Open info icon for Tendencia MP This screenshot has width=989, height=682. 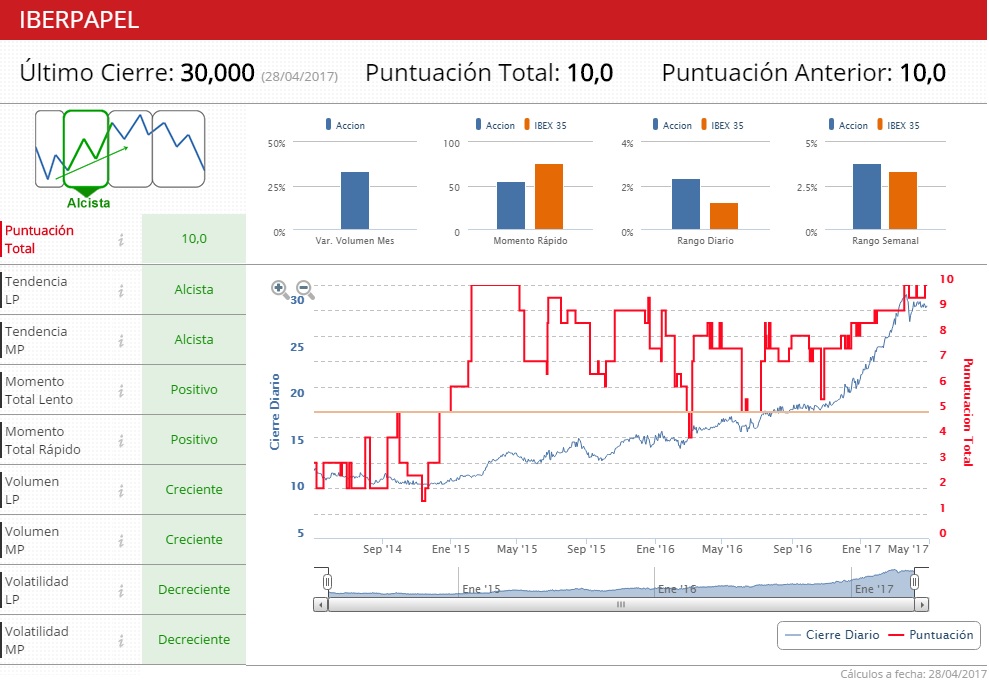(x=120, y=341)
